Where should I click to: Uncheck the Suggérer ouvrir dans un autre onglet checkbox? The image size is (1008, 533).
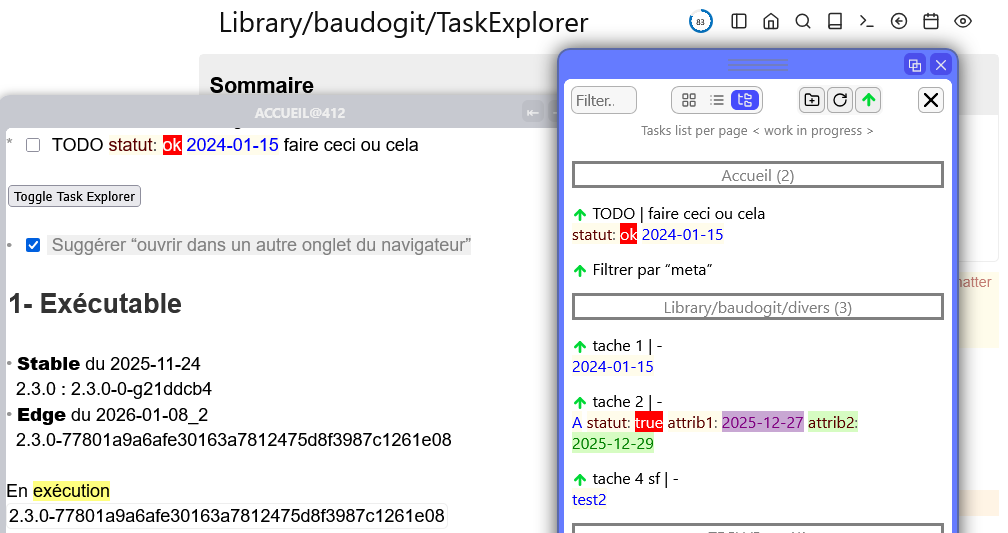pos(33,245)
